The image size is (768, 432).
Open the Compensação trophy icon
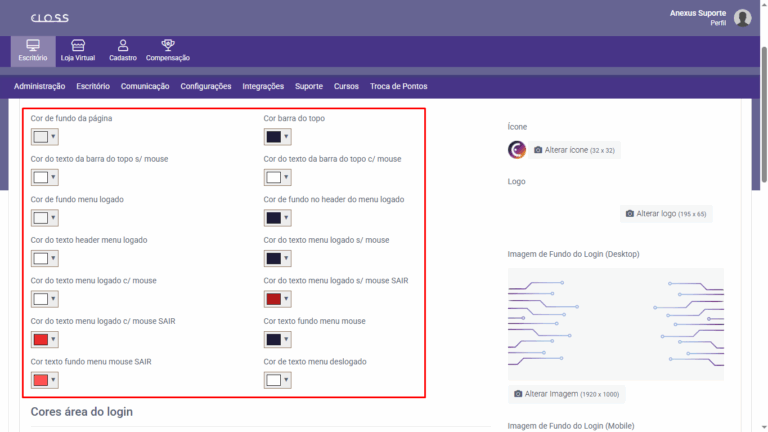click(167, 46)
